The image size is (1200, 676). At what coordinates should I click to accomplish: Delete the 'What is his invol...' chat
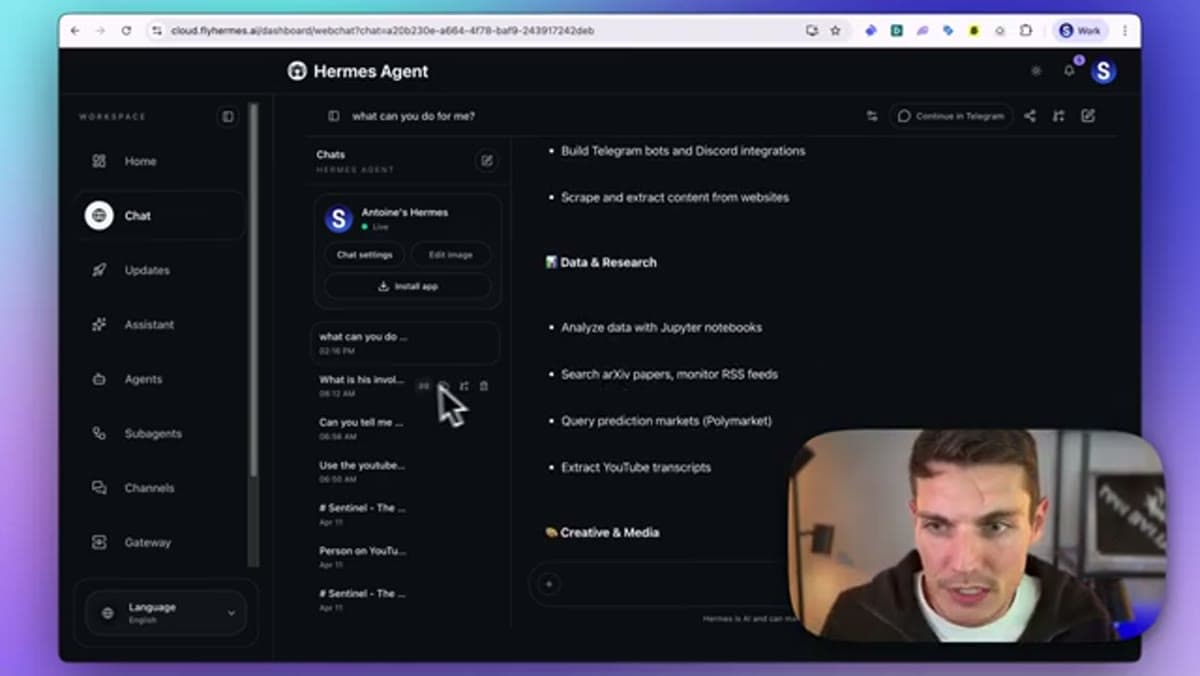point(484,386)
